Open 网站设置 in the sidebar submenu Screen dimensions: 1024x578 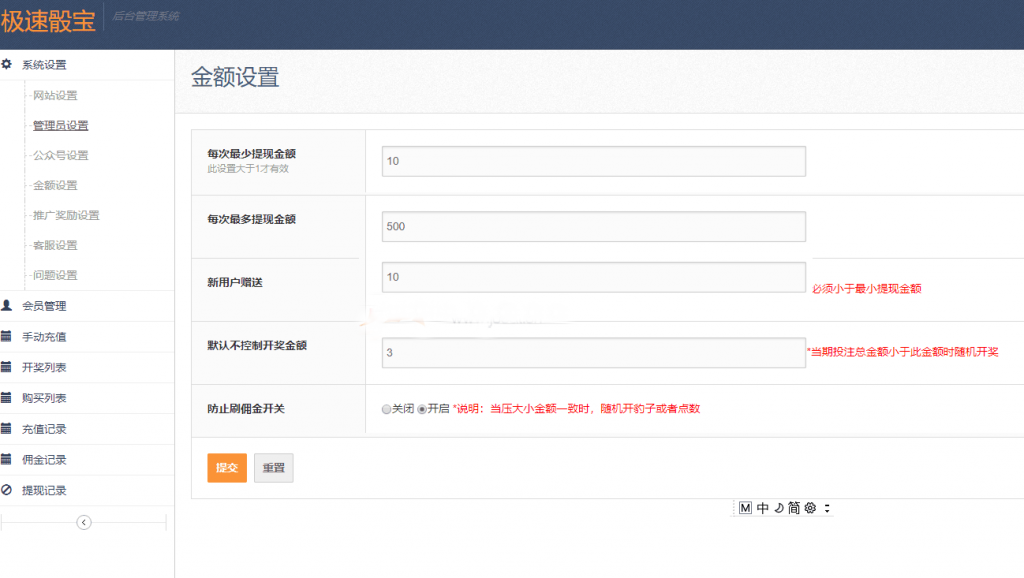tap(55, 96)
